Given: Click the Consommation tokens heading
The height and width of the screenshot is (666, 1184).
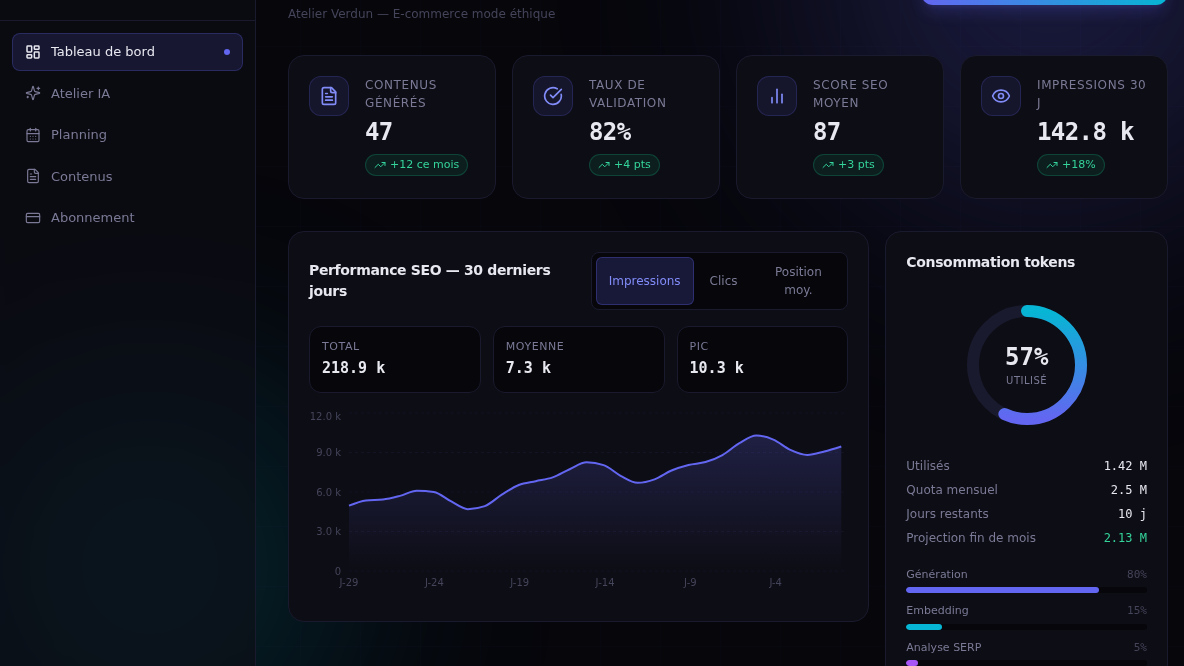Looking at the screenshot, I should [990, 262].
